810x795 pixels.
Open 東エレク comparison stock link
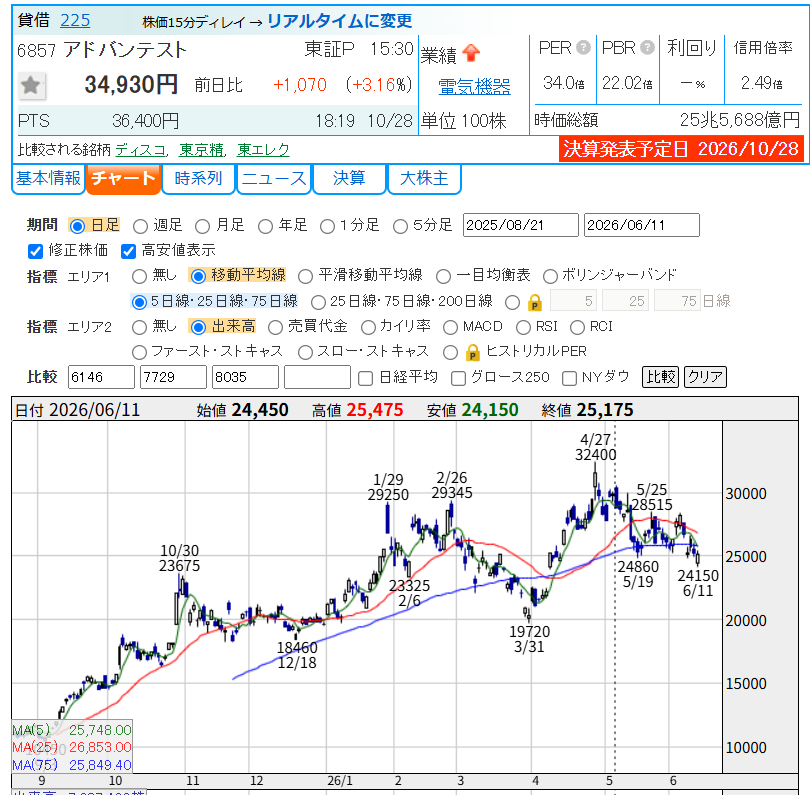(x=263, y=150)
